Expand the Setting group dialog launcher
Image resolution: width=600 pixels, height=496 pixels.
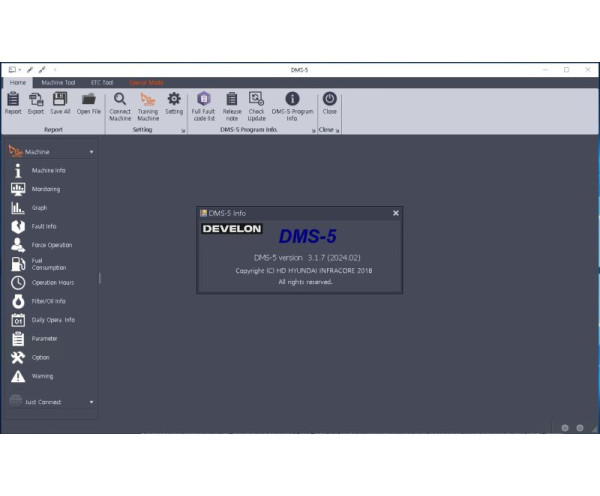click(x=183, y=130)
